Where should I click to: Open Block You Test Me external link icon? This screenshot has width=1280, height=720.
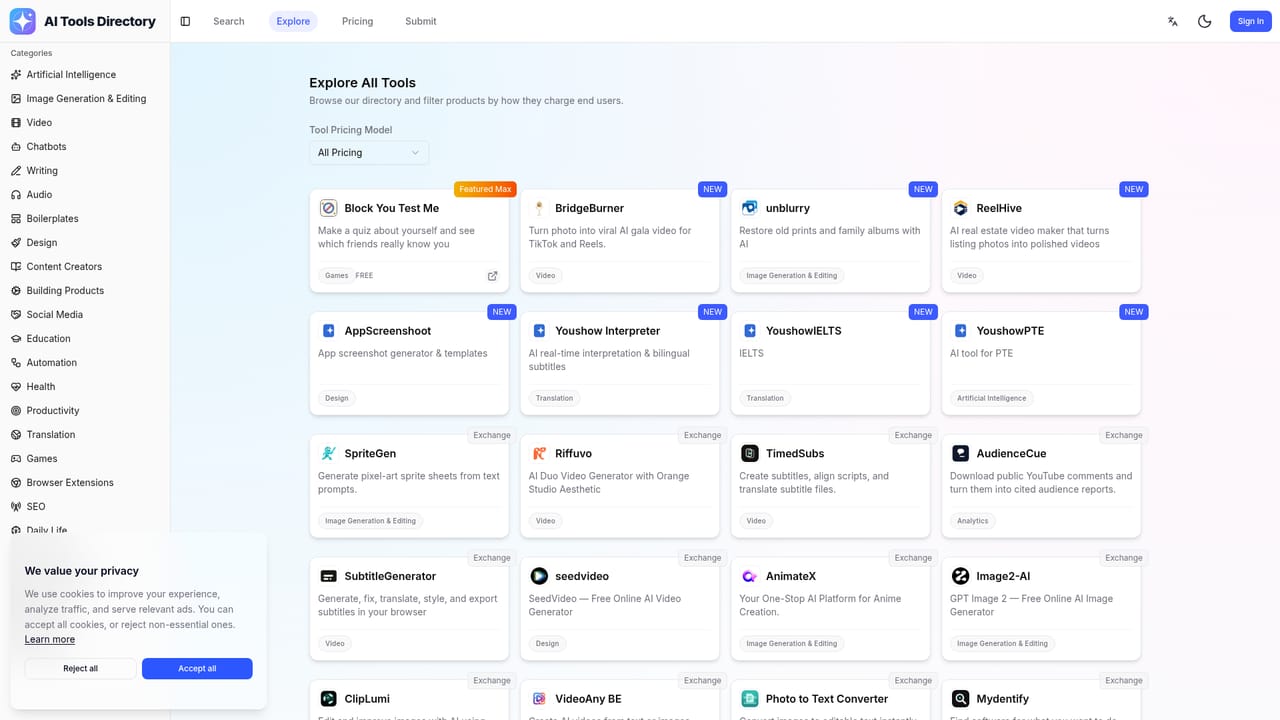(x=492, y=276)
